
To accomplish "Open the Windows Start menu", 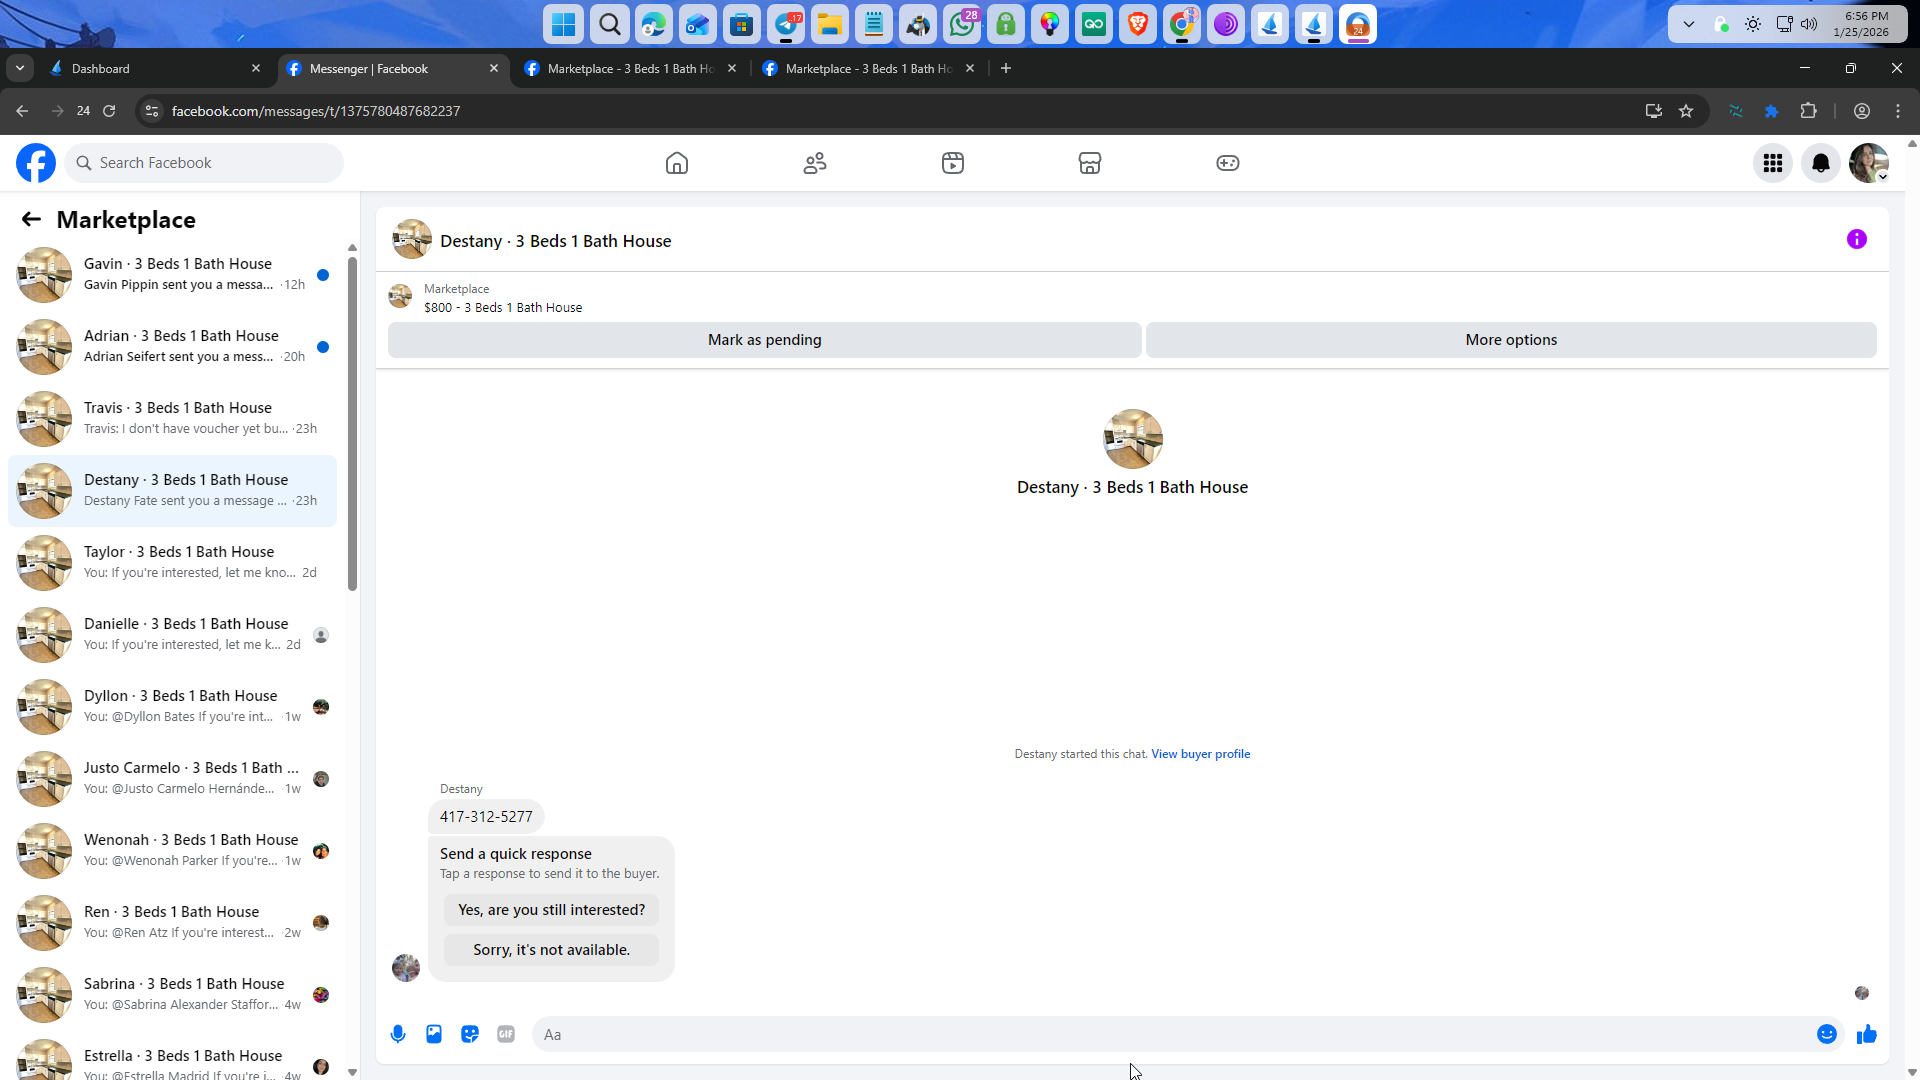I will click(564, 24).
